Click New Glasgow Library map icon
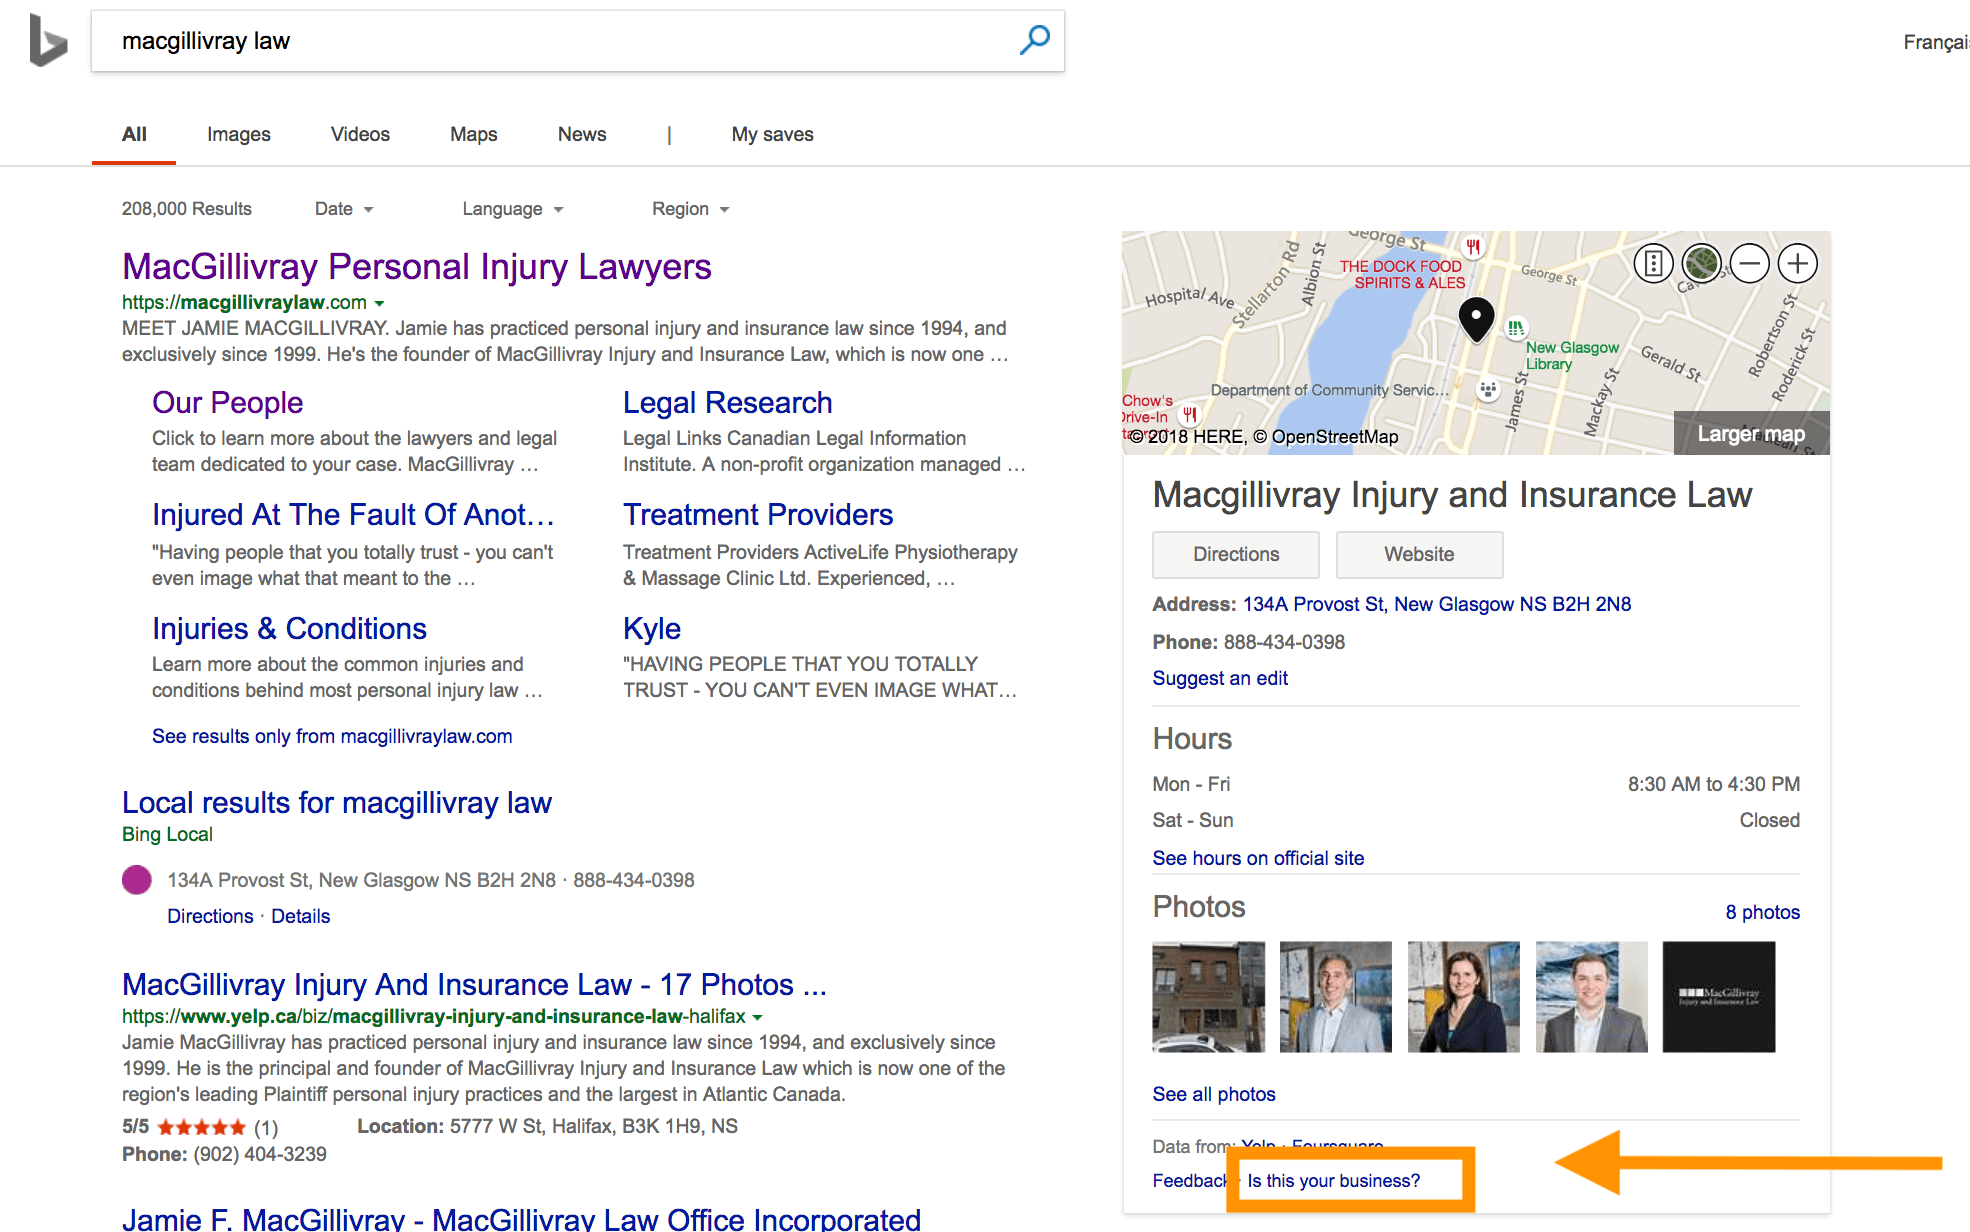The width and height of the screenshot is (1970, 1232). tap(1516, 327)
